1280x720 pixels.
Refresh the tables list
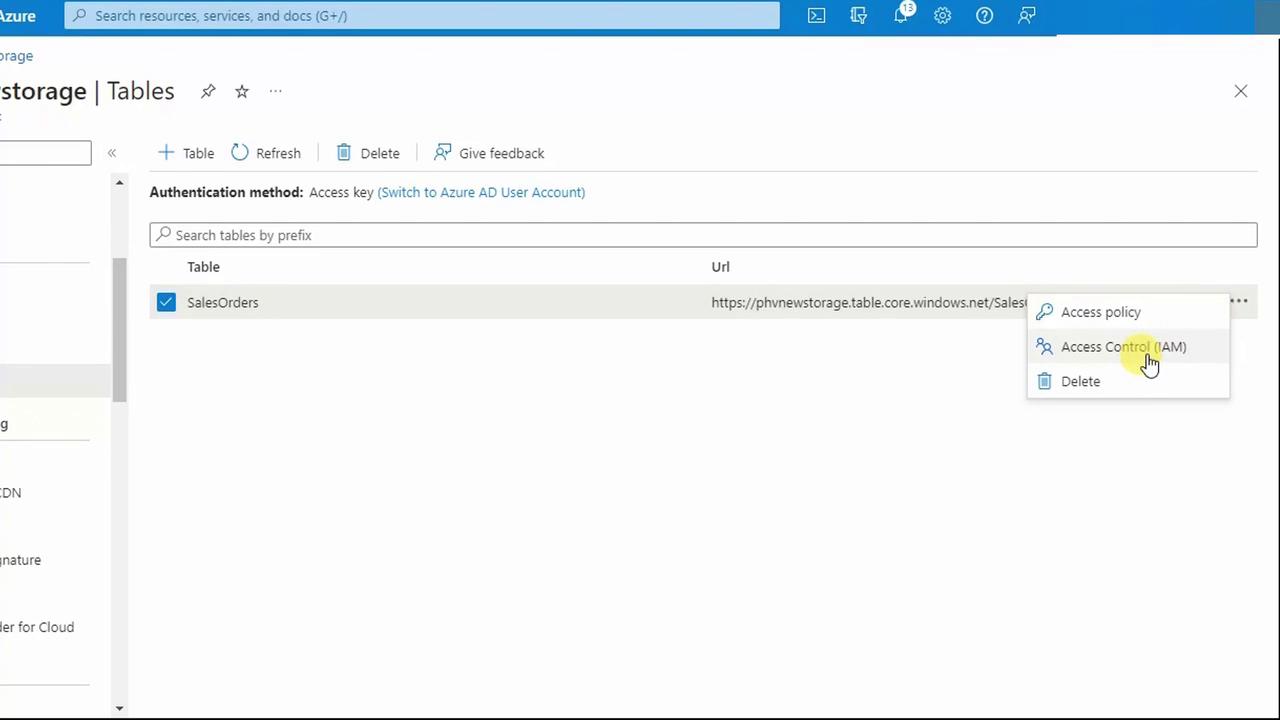[266, 153]
